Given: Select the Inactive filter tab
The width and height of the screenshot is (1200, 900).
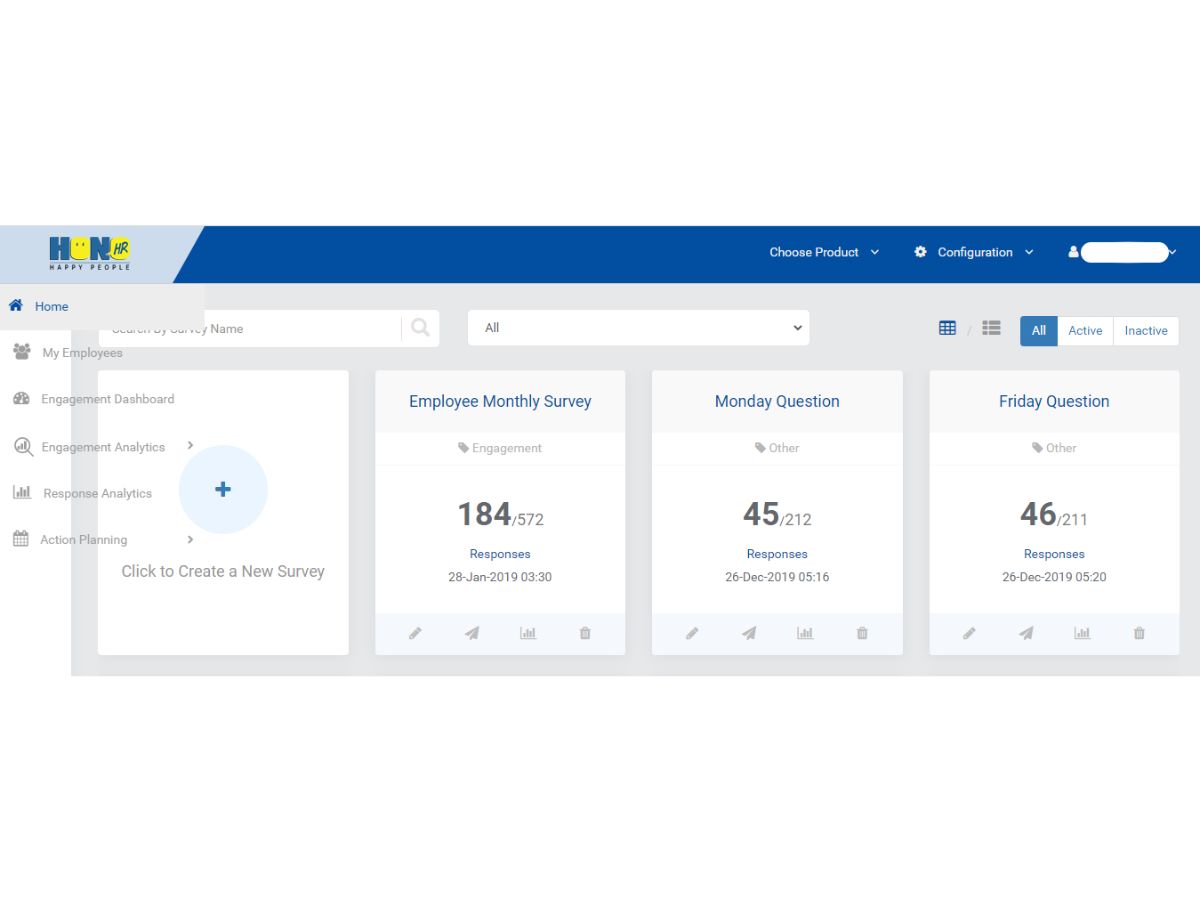Looking at the screenshot, I should [x=1146, y=331].
